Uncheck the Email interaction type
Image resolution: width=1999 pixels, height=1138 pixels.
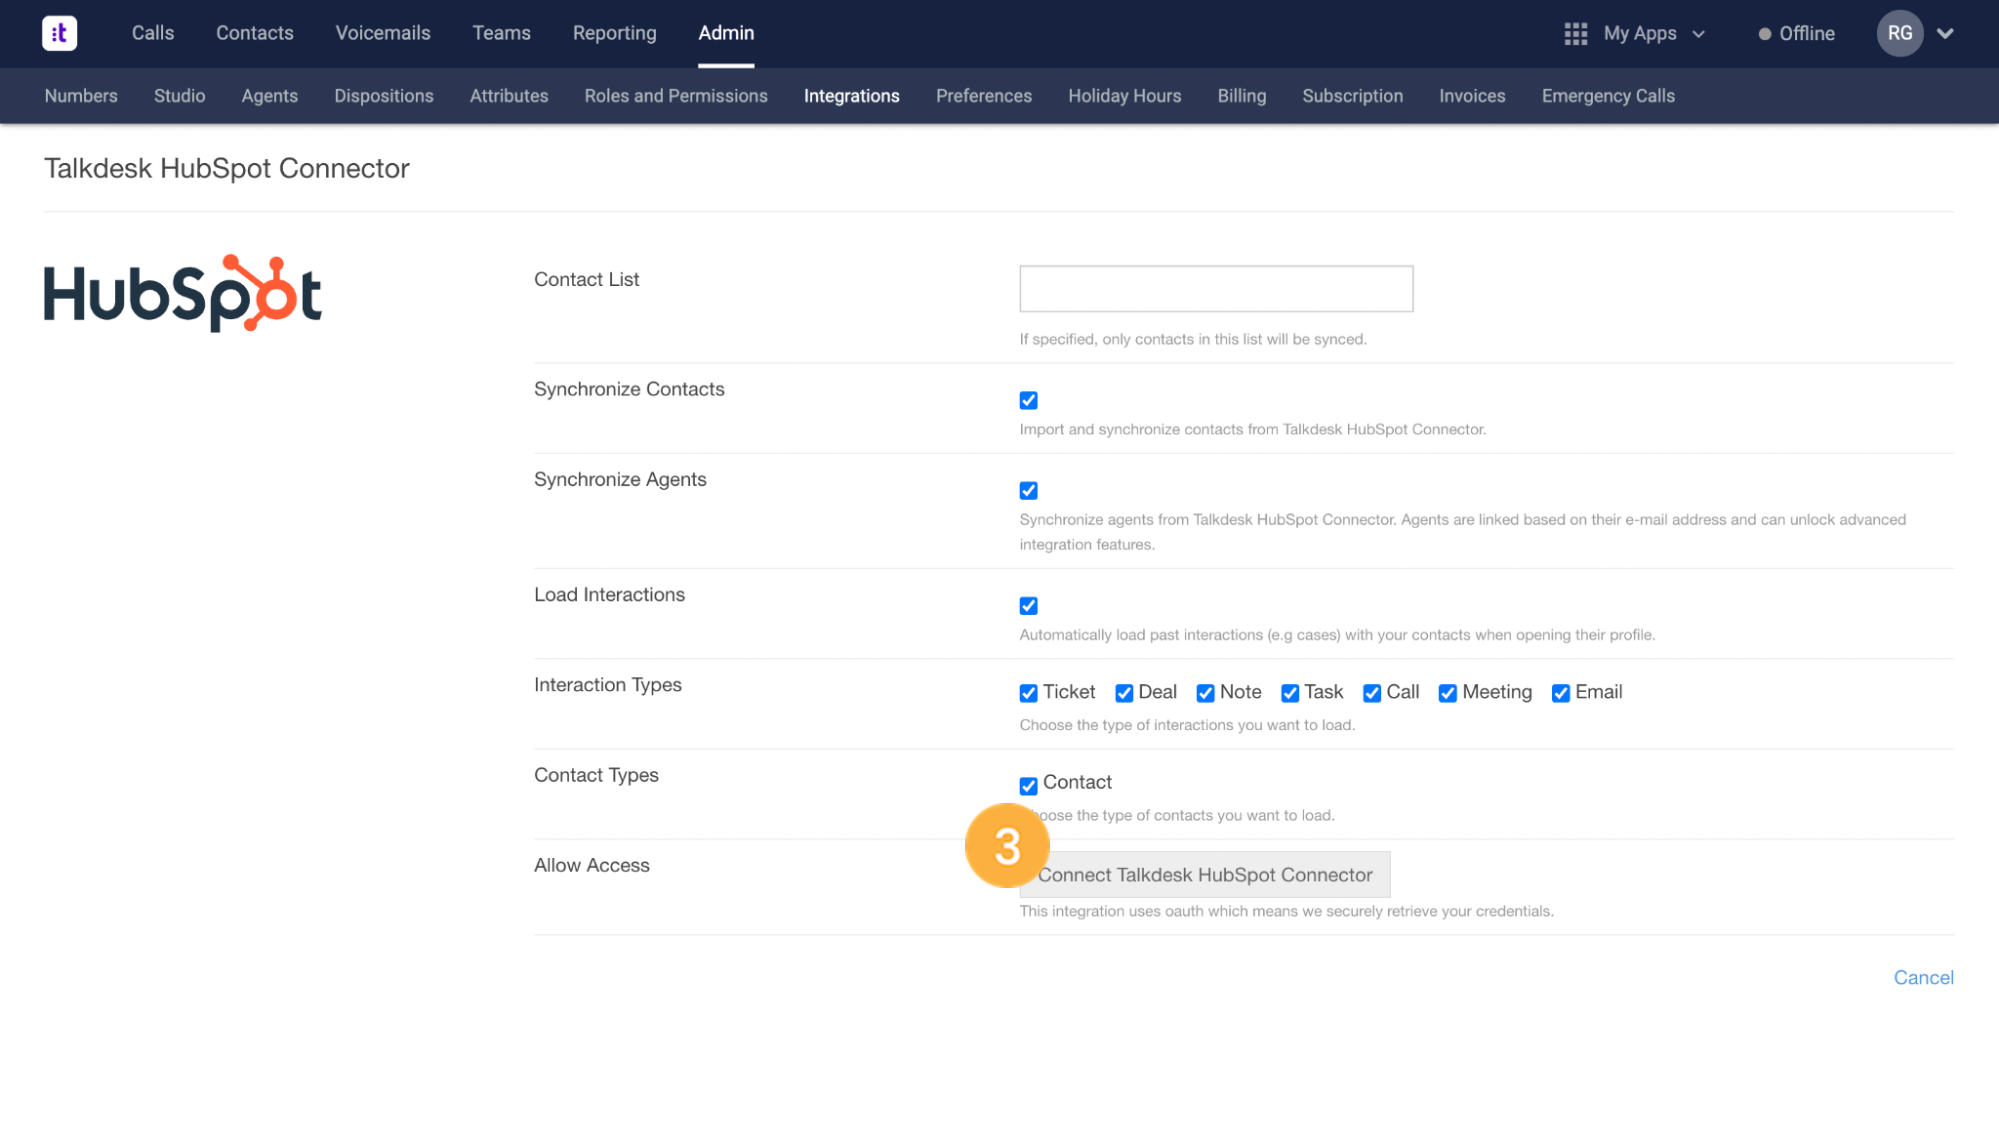(x=1560, y=693)
